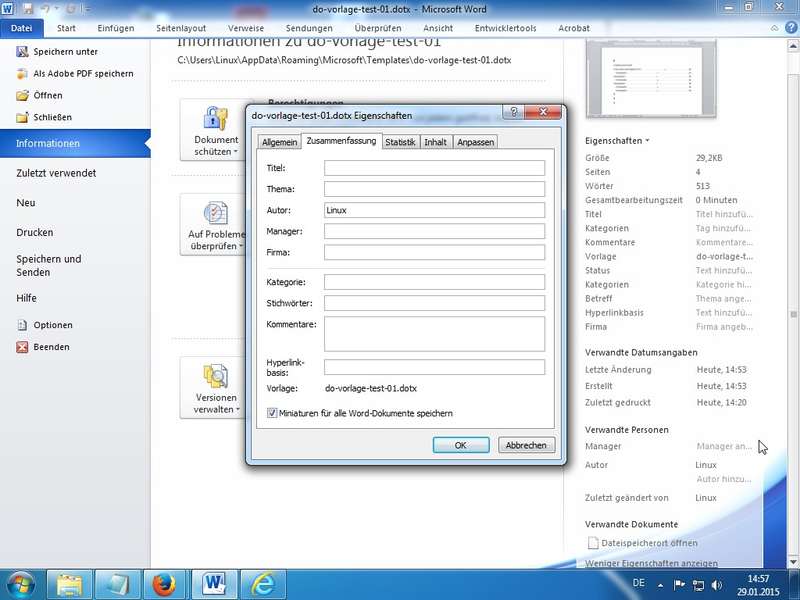Confirm the dialog with OK
This screenshot has height=600, width=800.
click(x=461, y=445)
